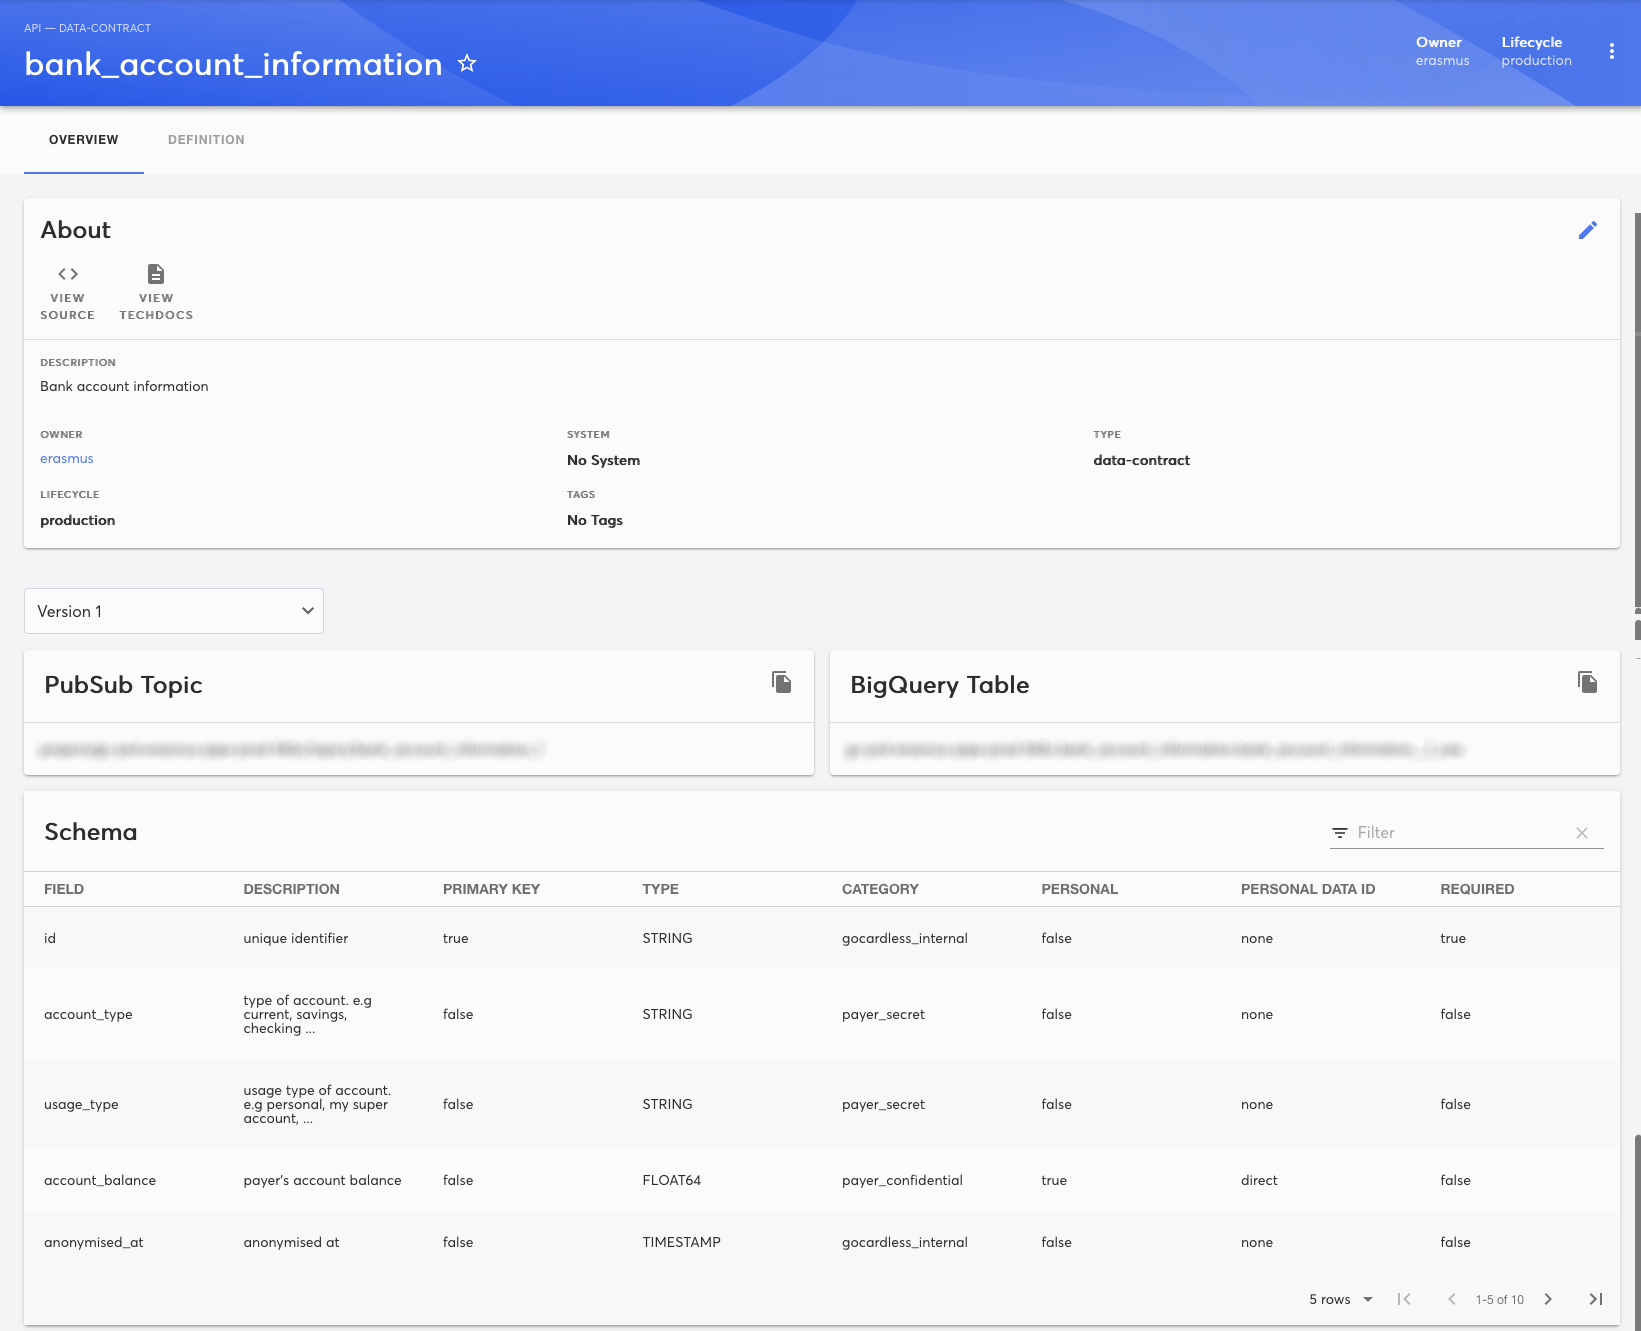Open the erasmus owner link

[67, 459]
